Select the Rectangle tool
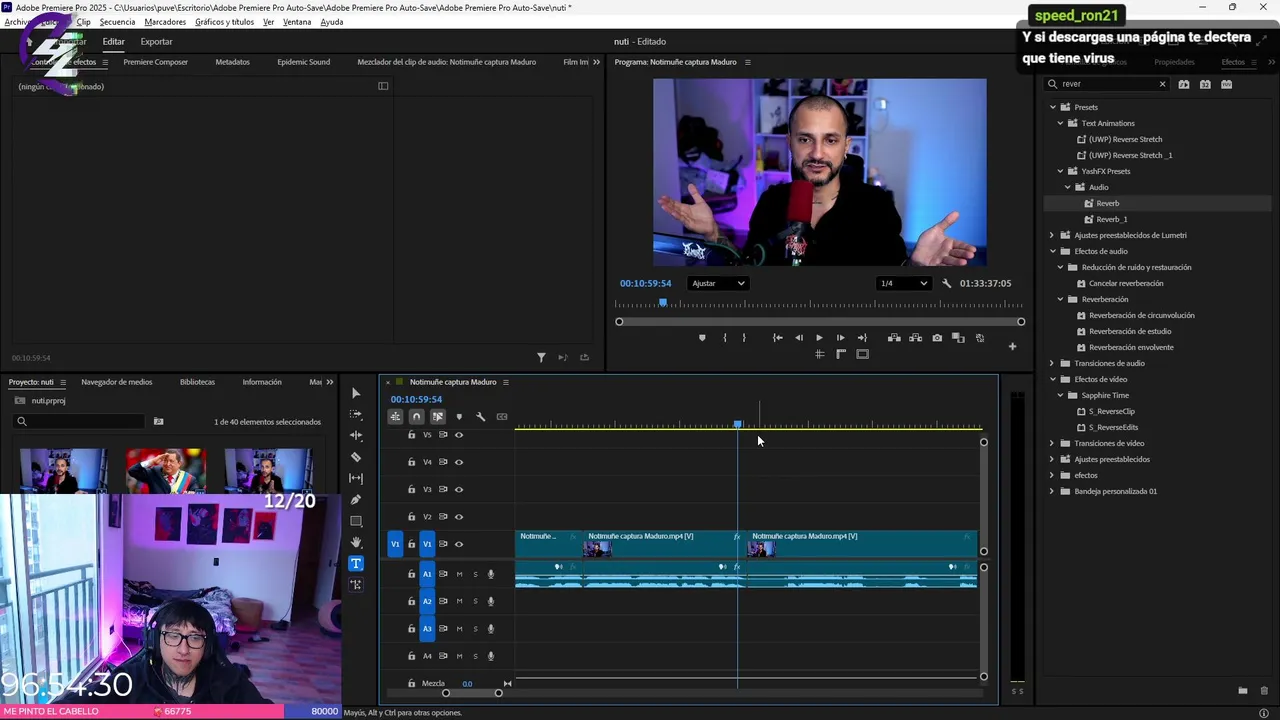Viewport: 1280px width, 720px height. [x=356, y=521]
